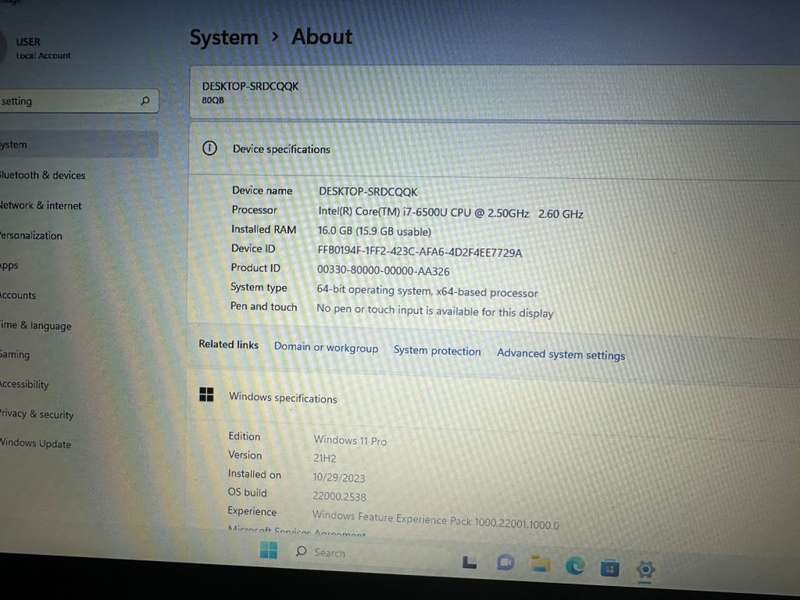Screen dimensions: 800x600
Task: Open Personalization settings
Action: (x=31, y=235)
